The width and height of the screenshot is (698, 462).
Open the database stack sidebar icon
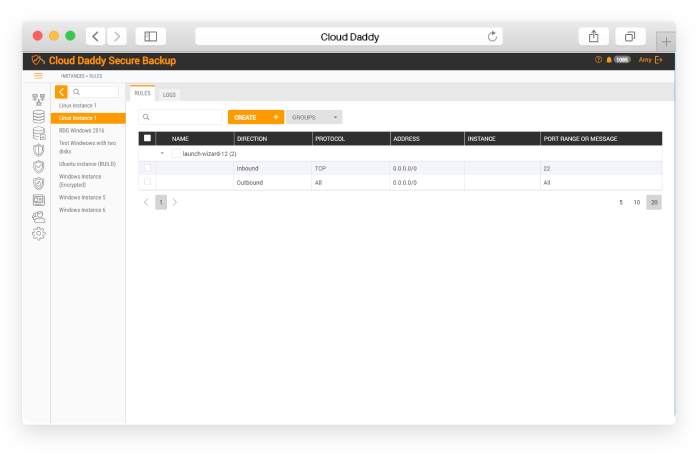pyautogui.click(x=39, y=116)
